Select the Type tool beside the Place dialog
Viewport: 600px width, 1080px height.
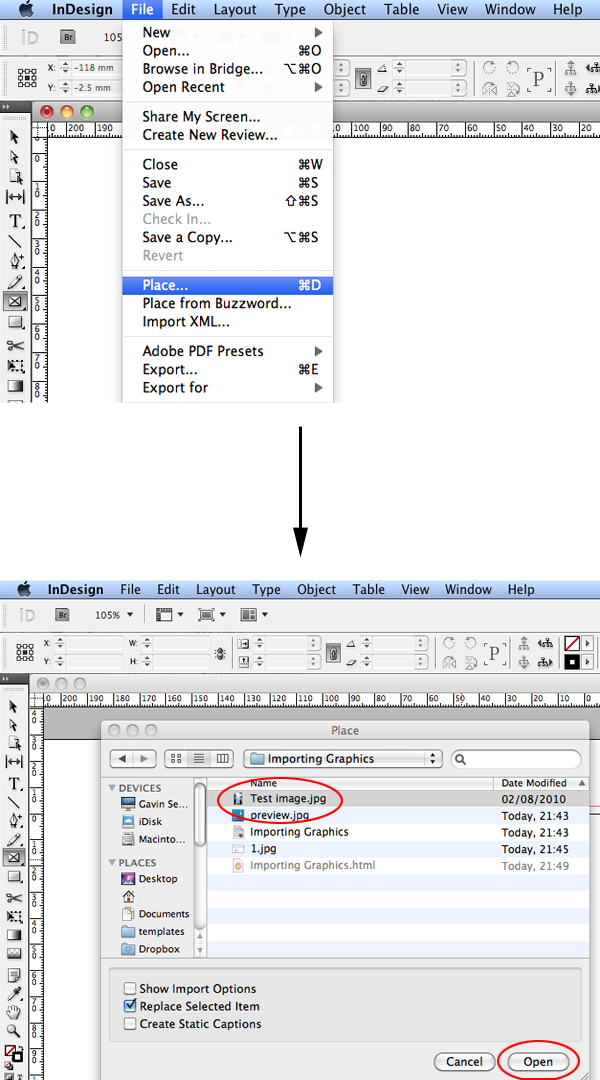14,784
